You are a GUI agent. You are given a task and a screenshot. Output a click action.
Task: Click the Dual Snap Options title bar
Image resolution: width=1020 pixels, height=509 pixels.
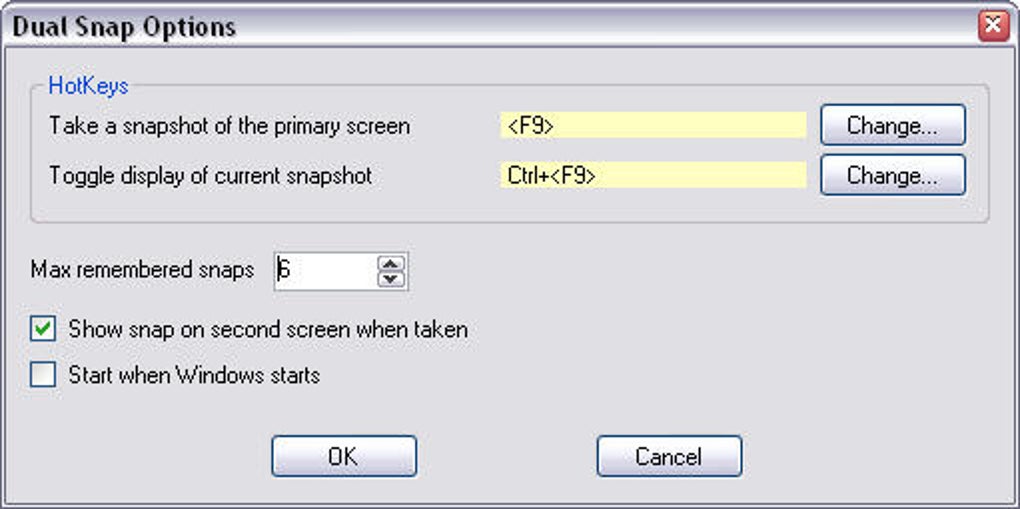point(488,27)
